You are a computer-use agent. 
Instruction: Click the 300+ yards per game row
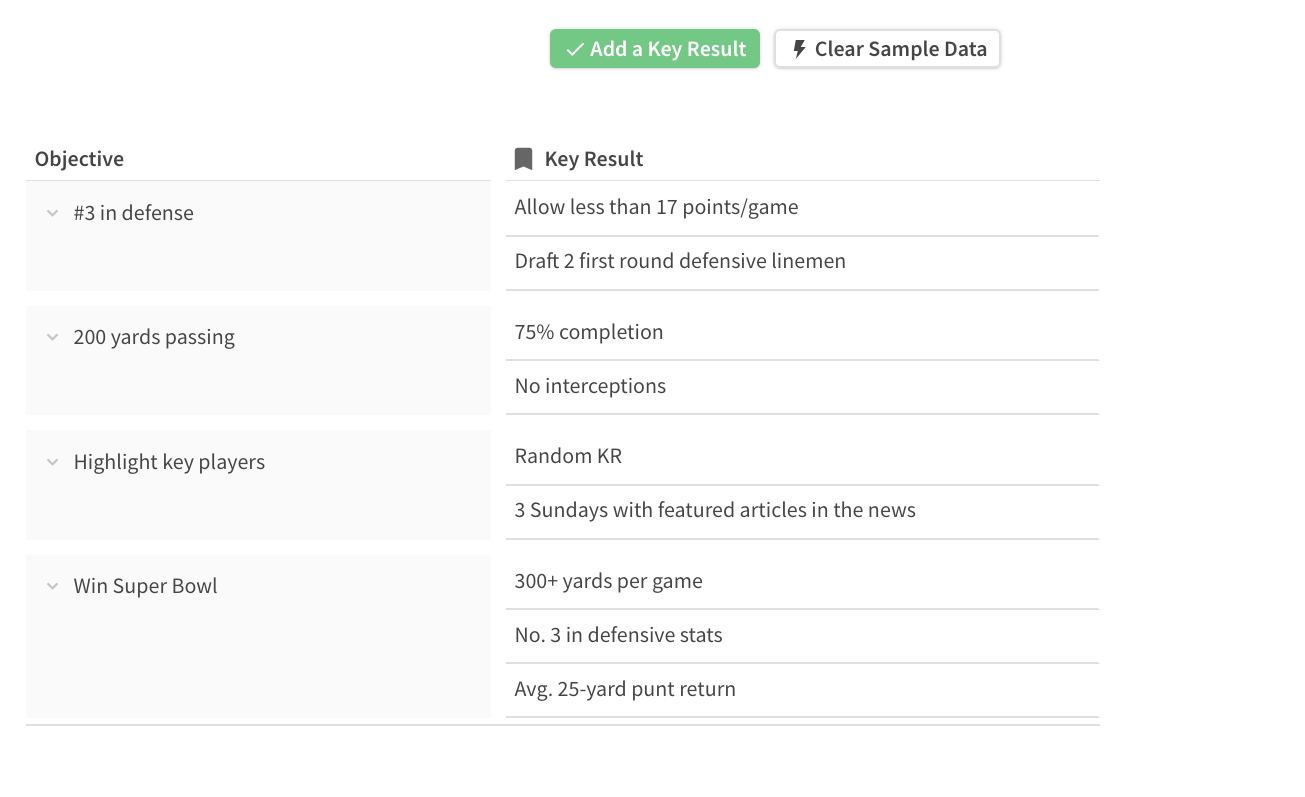[x=608, y=581]
